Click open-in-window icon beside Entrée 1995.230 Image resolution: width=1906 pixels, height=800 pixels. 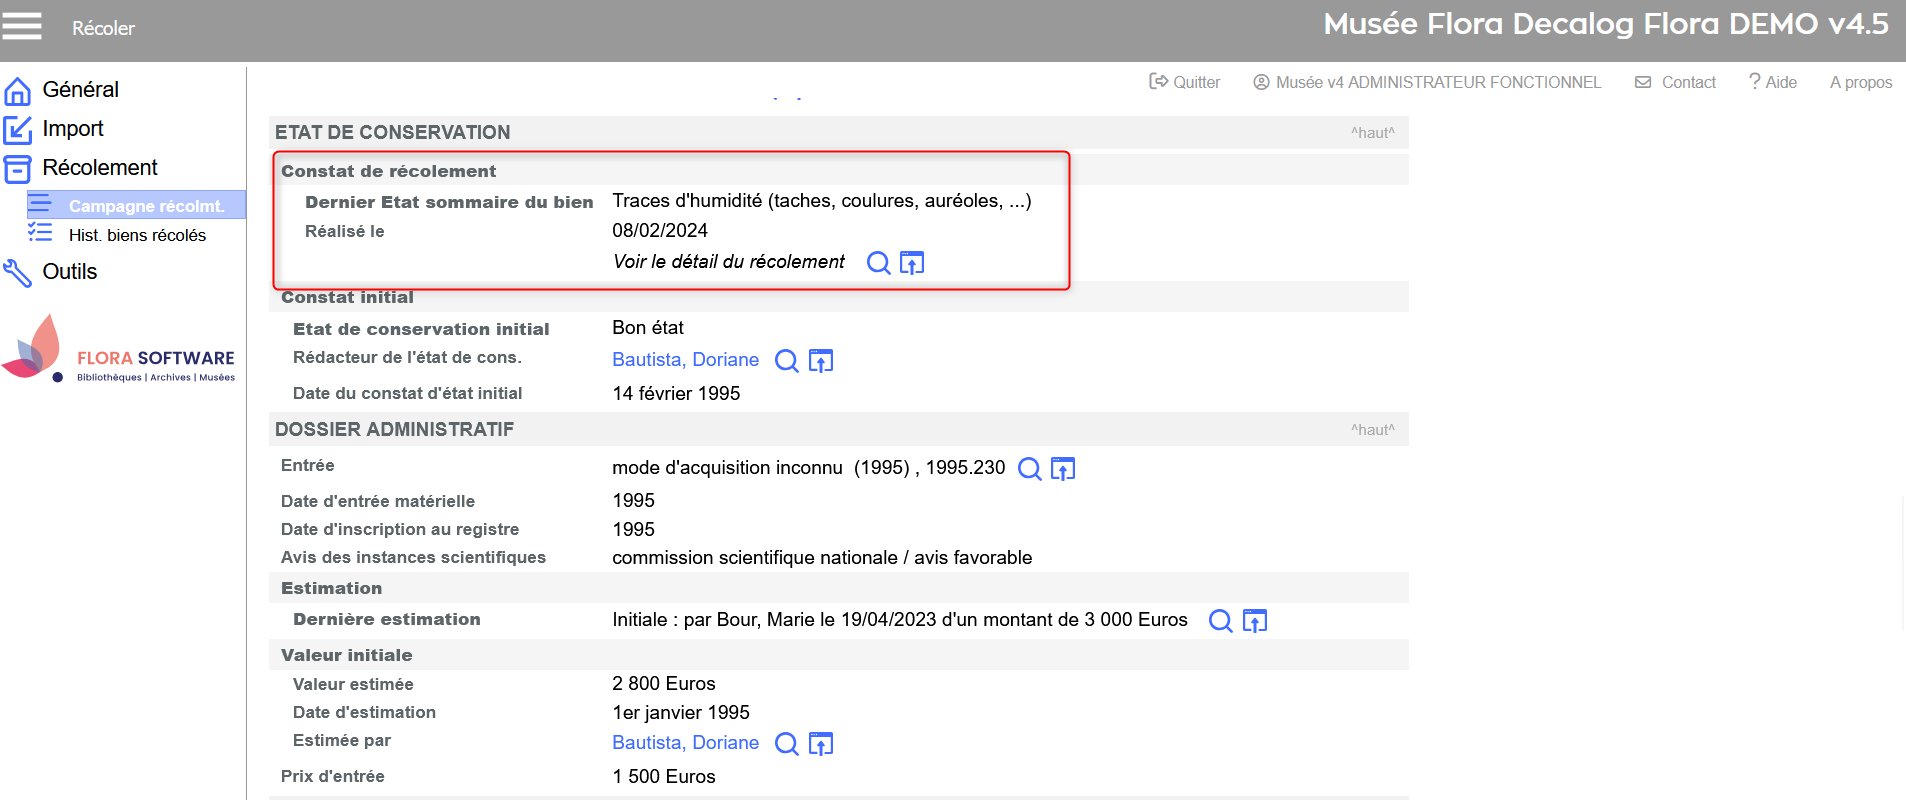(x=1062, y=469)
